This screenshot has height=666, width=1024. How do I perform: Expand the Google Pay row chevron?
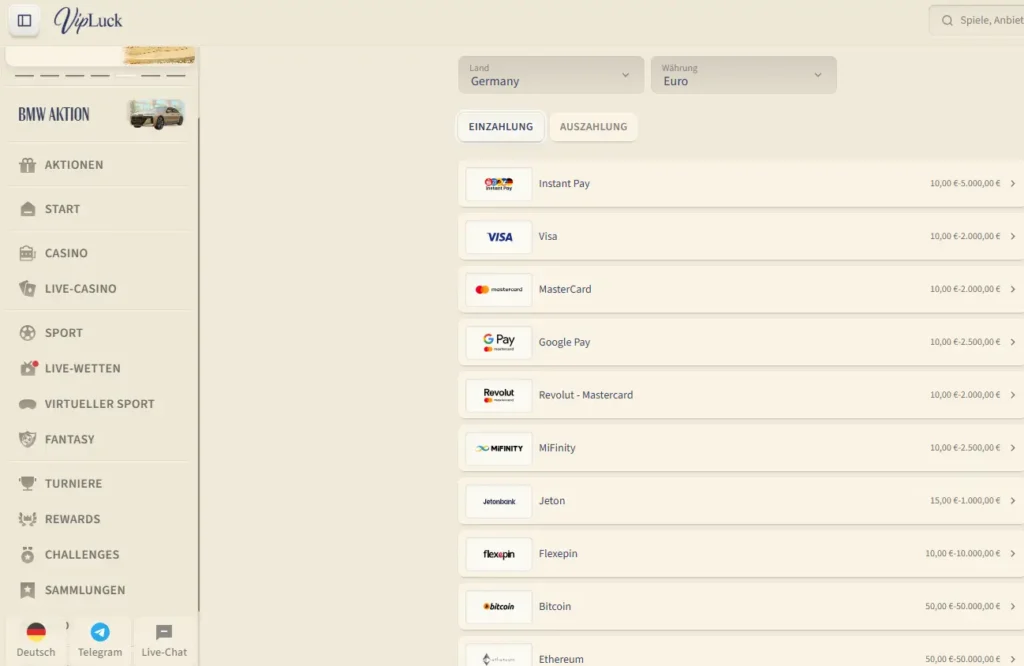1013,343
